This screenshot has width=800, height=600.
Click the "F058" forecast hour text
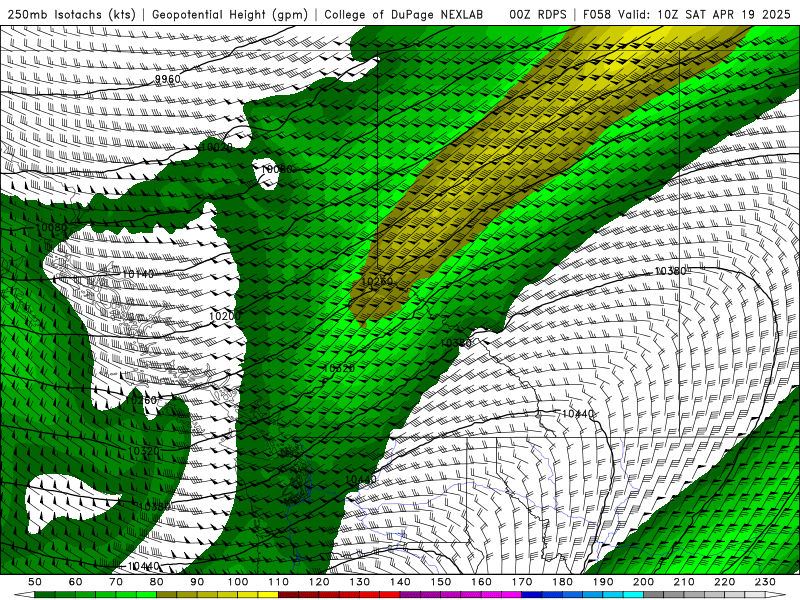tap(597, 14)
